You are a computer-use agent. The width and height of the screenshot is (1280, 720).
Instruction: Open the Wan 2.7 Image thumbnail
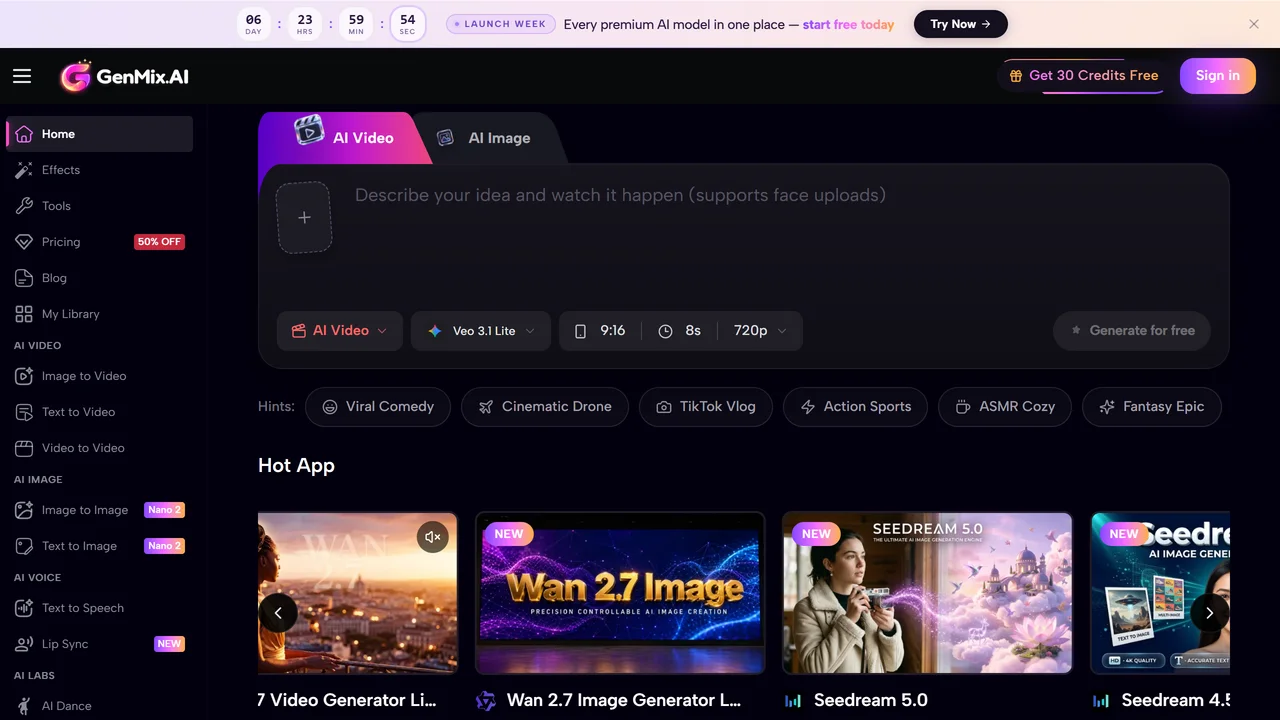[620, 593]
